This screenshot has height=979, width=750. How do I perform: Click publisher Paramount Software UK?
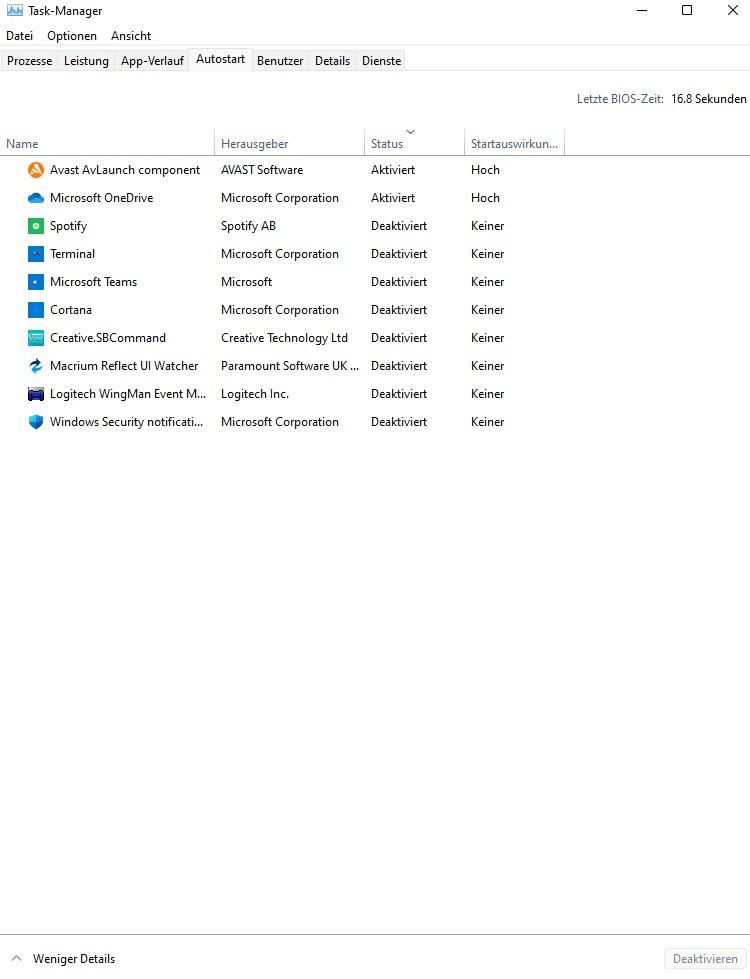point(290,366)
